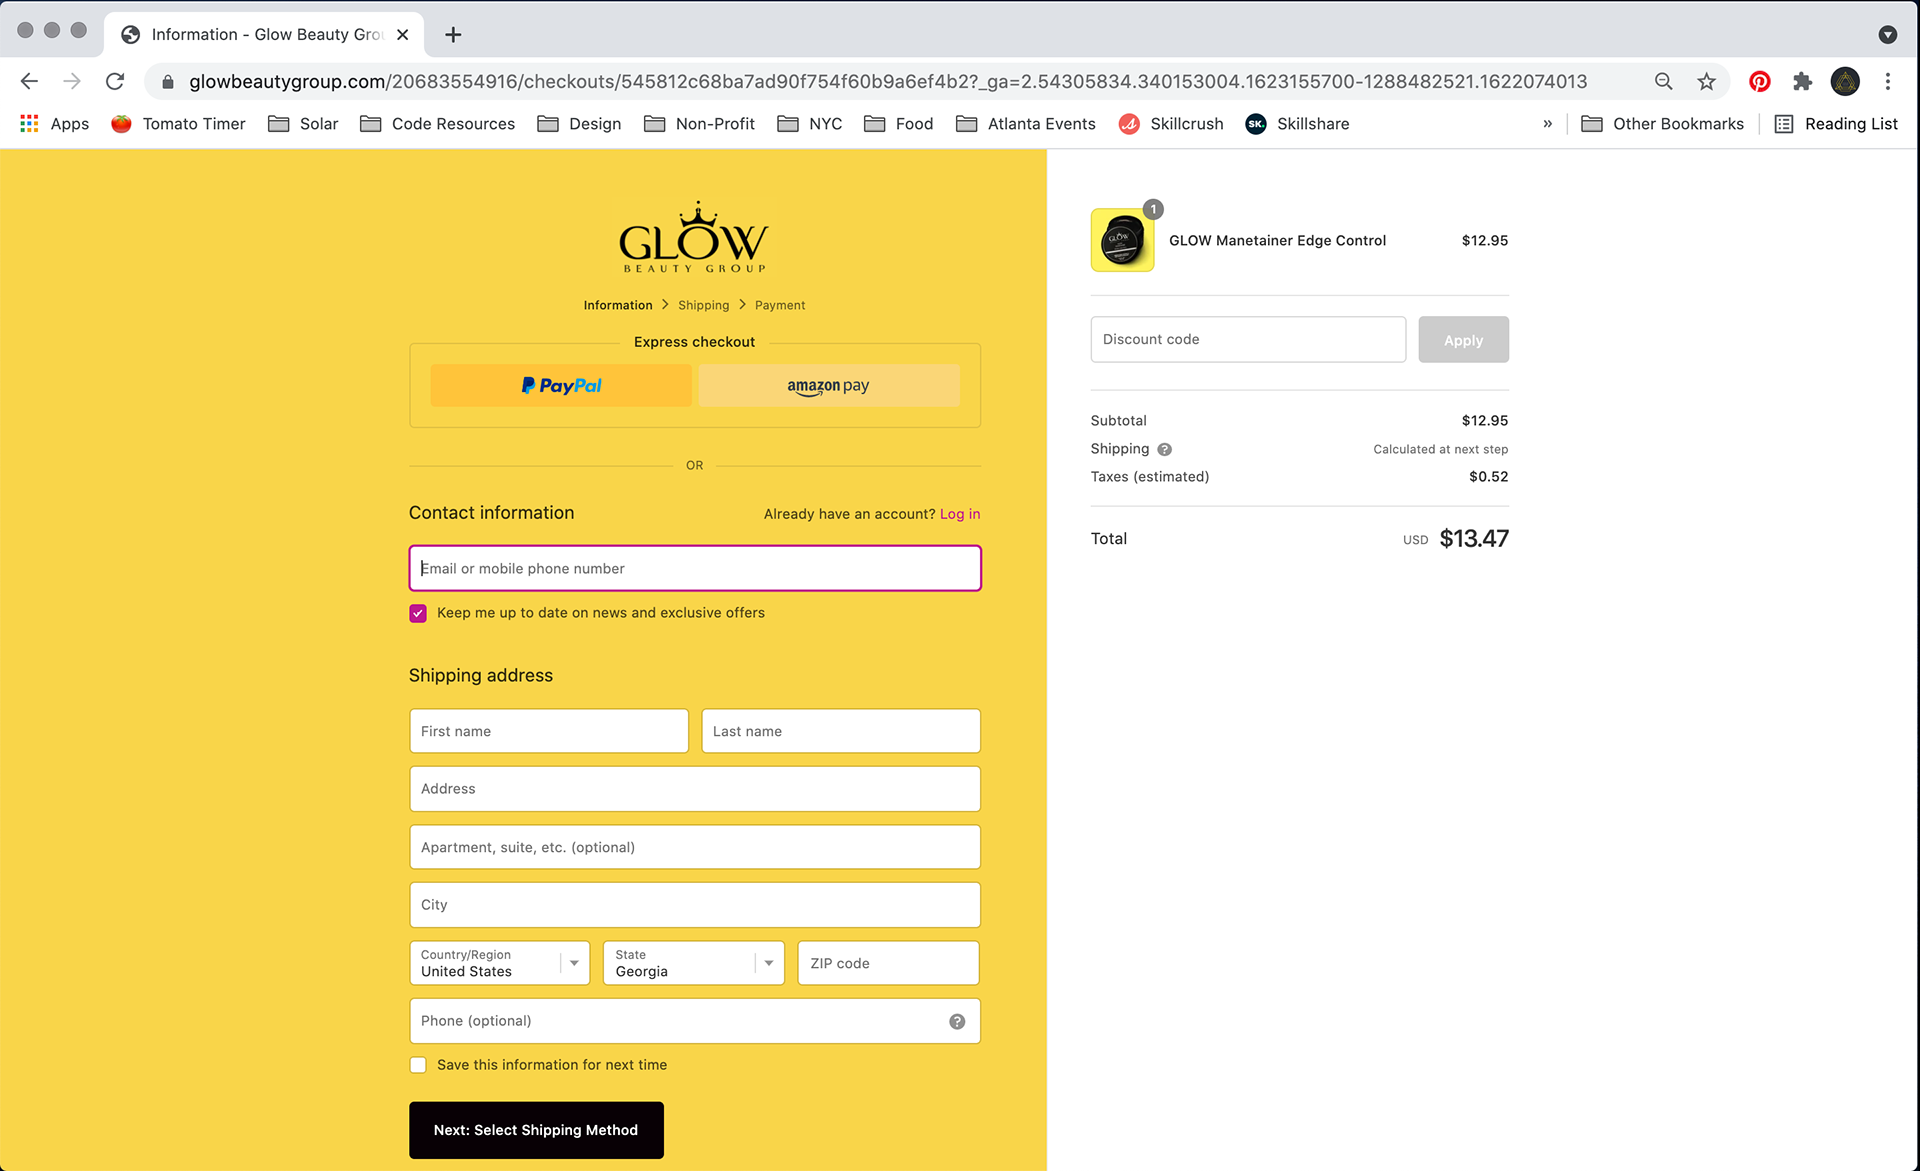Click the Address field

(x=695, y=789)
